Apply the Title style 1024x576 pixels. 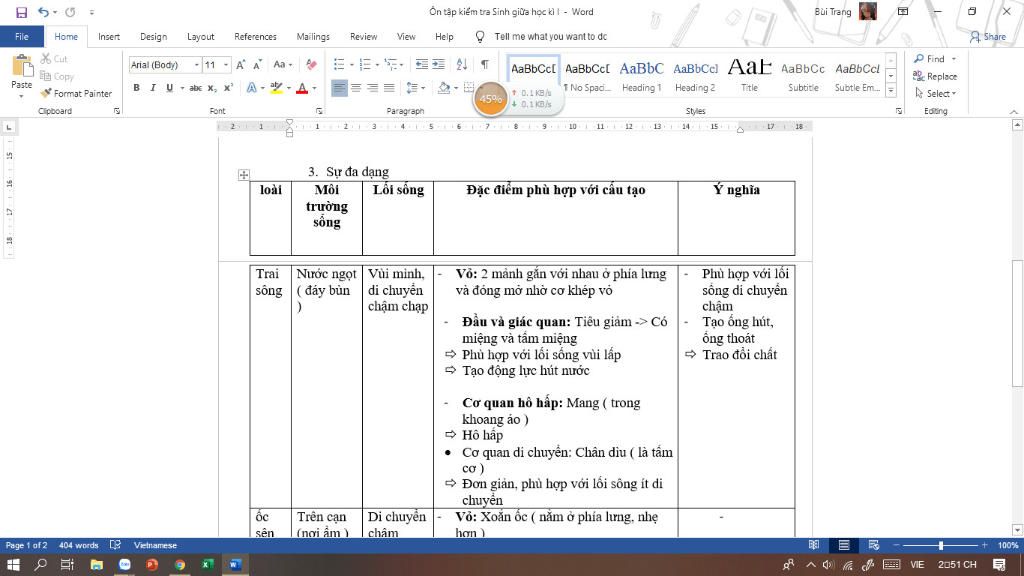[750, 76]
